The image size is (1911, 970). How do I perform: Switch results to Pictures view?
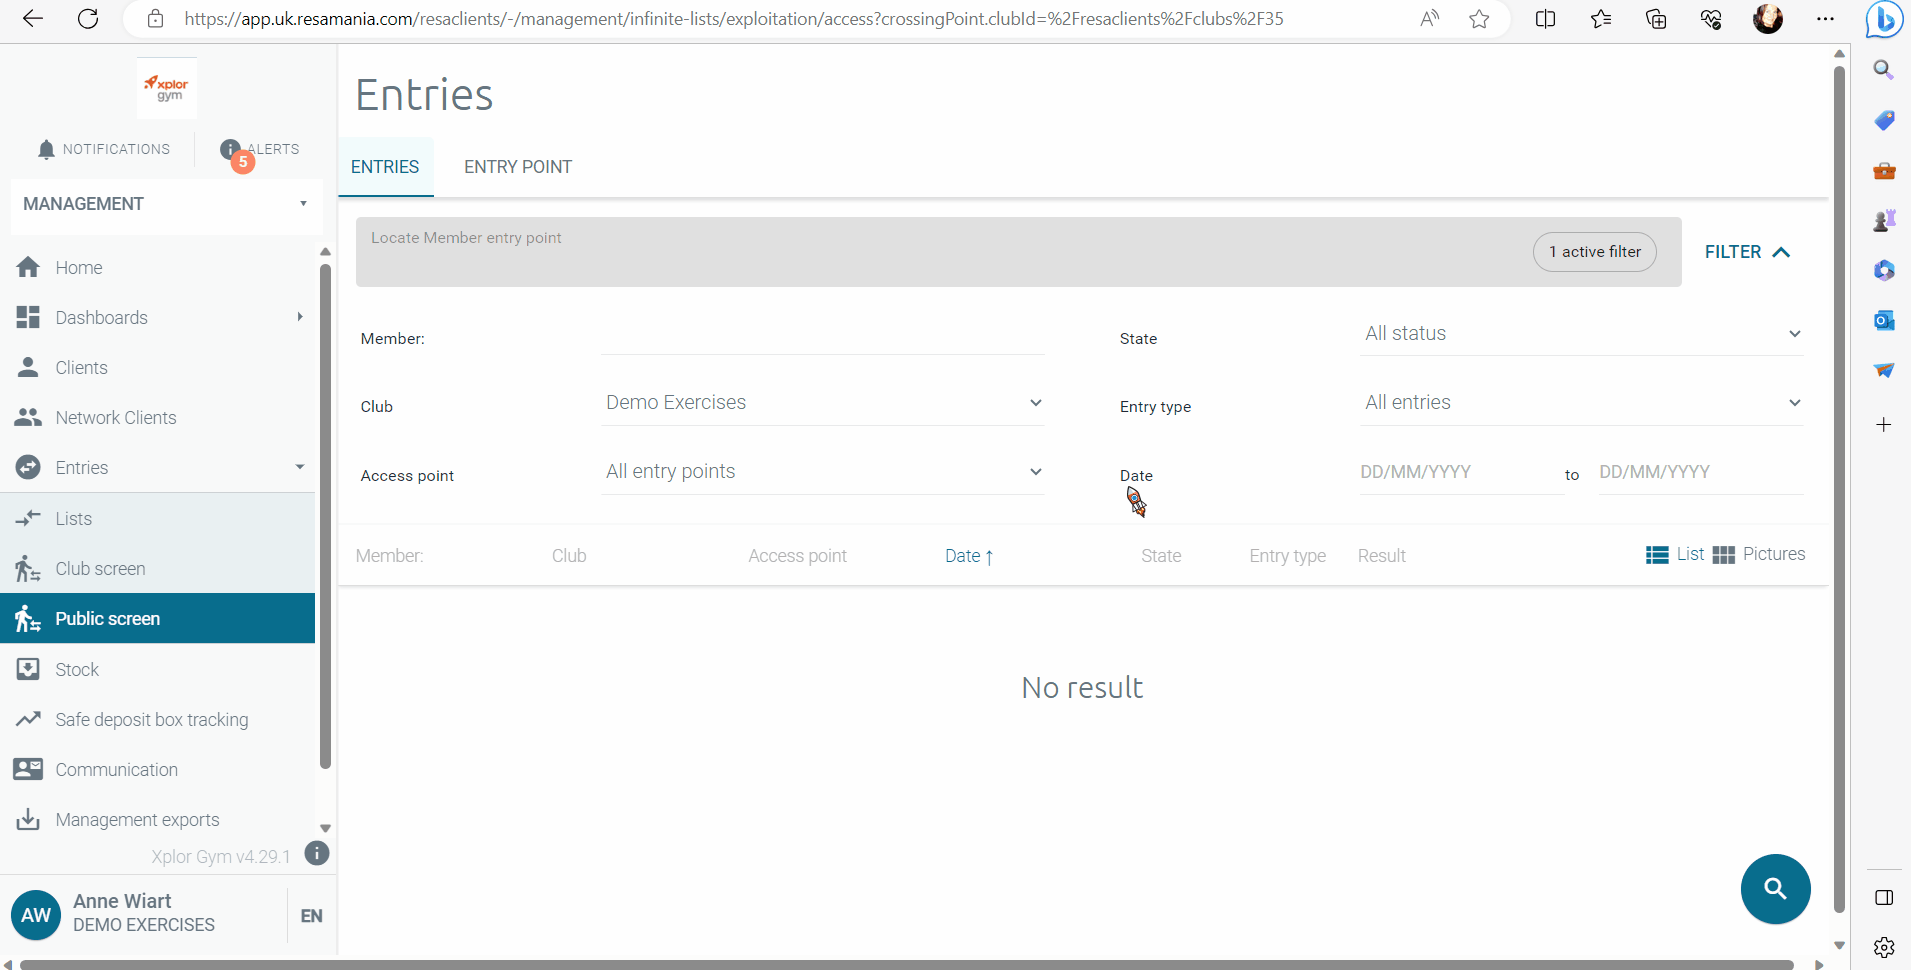[1759, 554]
